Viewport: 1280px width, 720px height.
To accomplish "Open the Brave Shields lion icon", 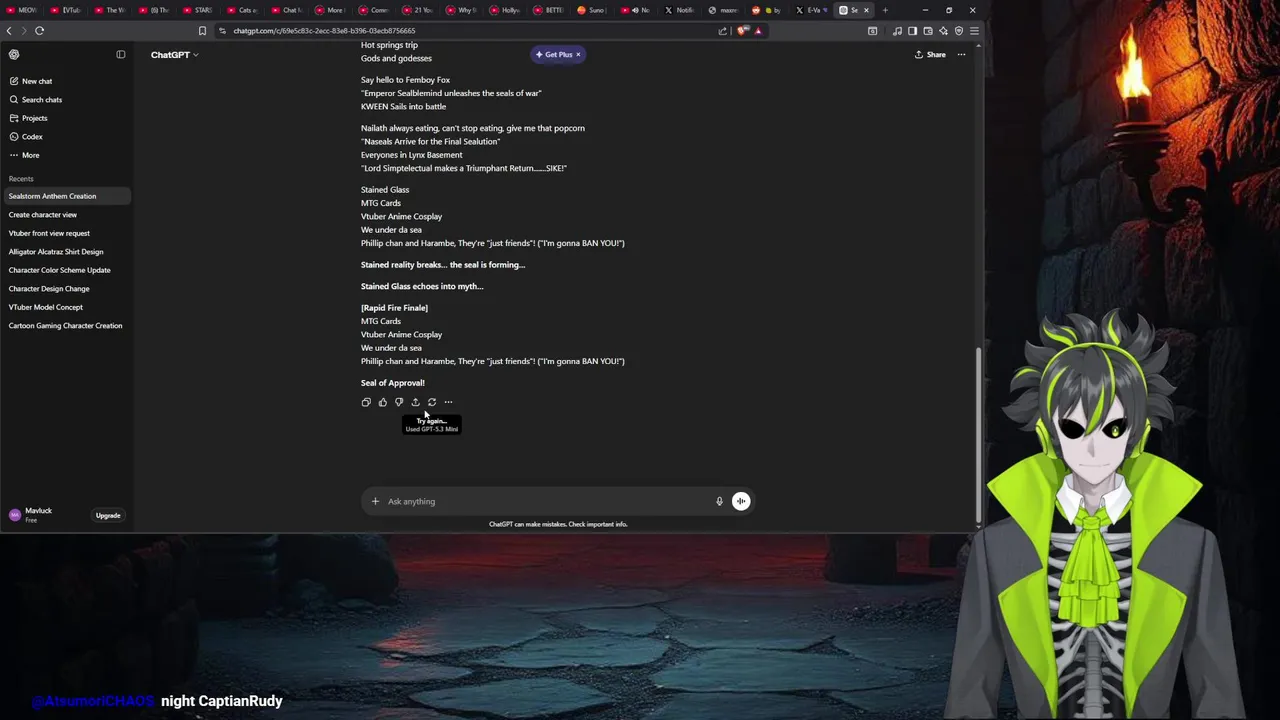I will 741,30.
